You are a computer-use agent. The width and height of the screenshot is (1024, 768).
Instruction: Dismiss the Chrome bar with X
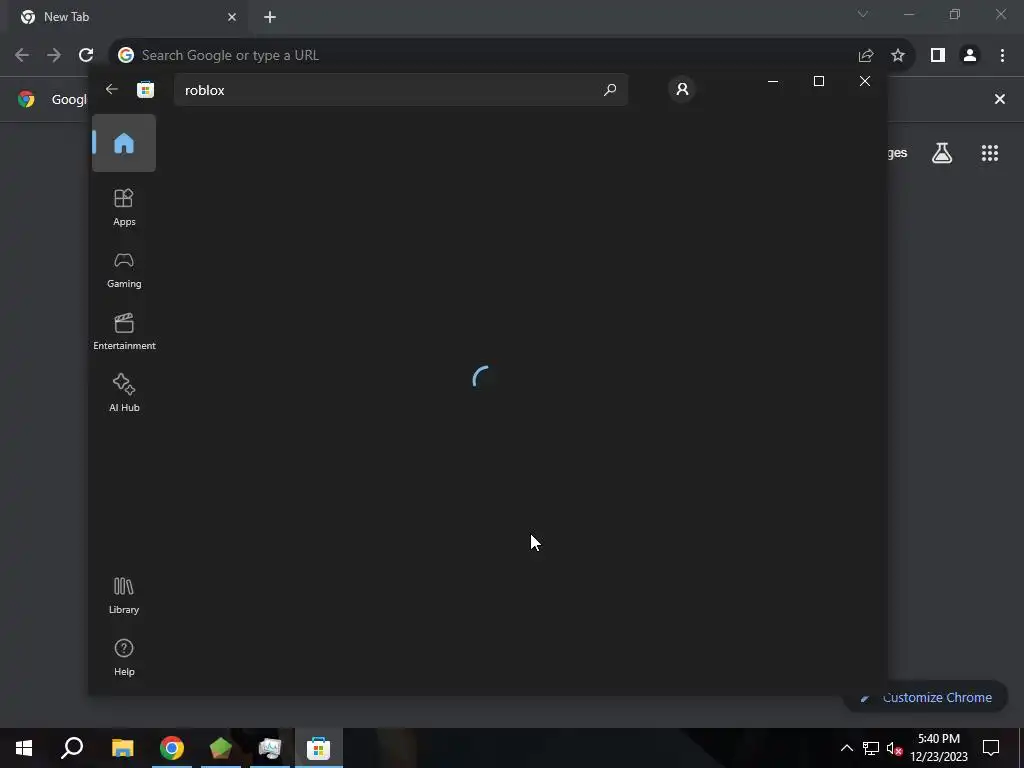pyautogui.click(x=999, y=99)
